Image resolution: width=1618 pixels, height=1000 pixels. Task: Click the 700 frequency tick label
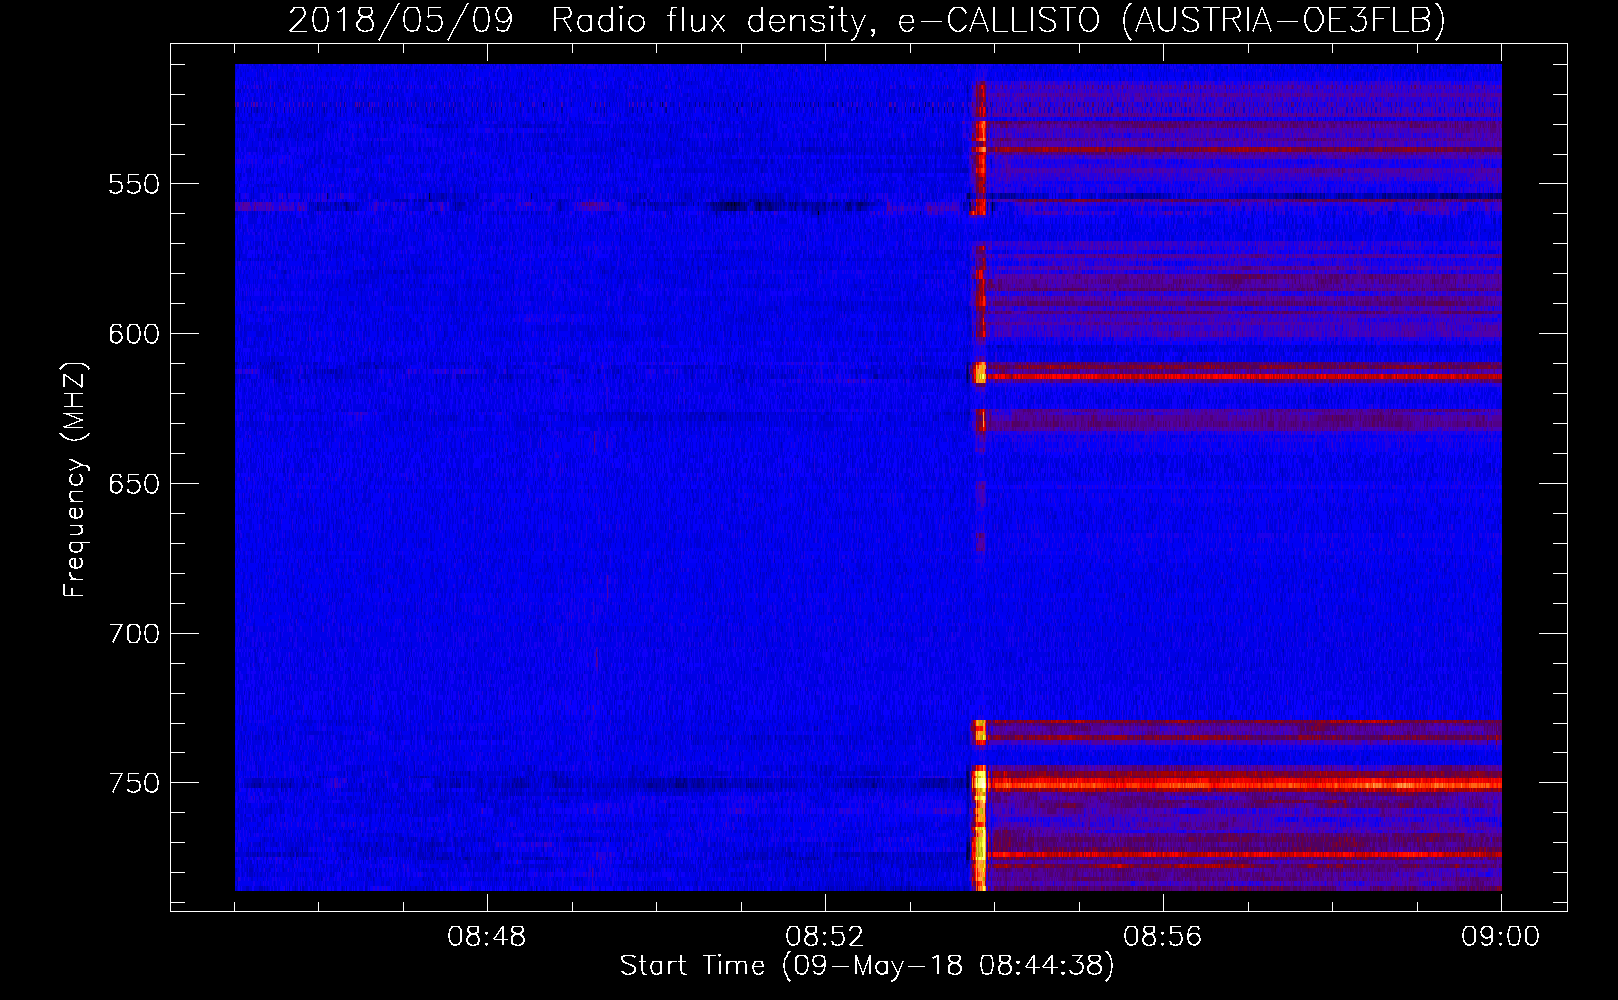134,634
